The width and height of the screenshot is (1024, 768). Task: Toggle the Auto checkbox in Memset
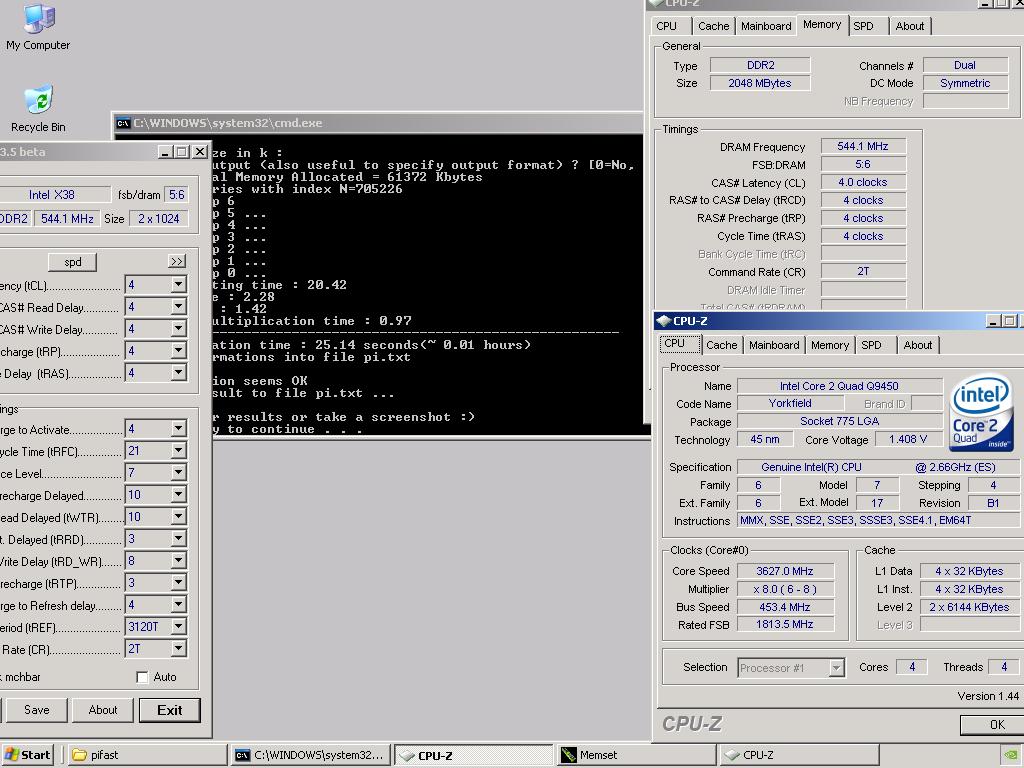pos(142,677)
